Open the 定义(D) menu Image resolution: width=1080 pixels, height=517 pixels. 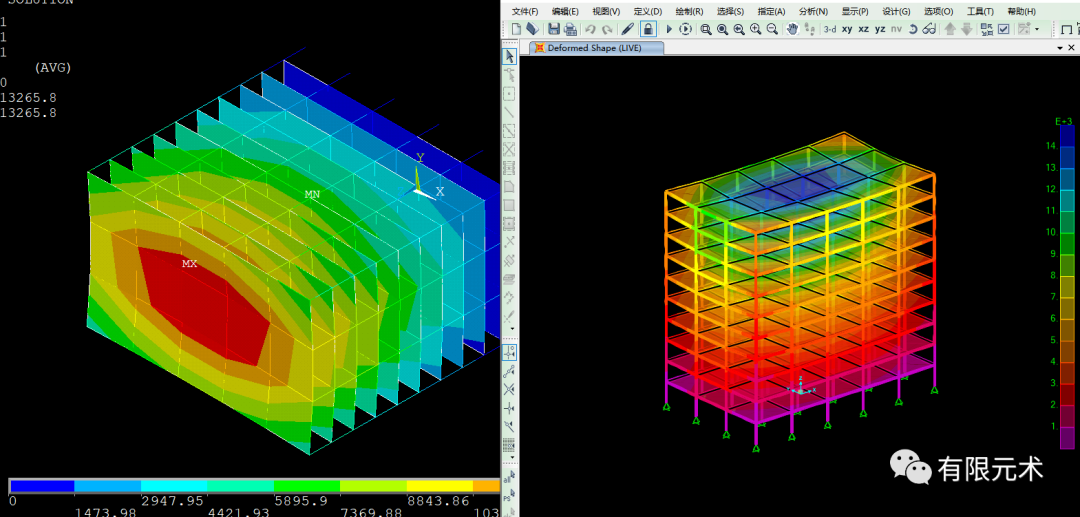(x=647, y=11)
